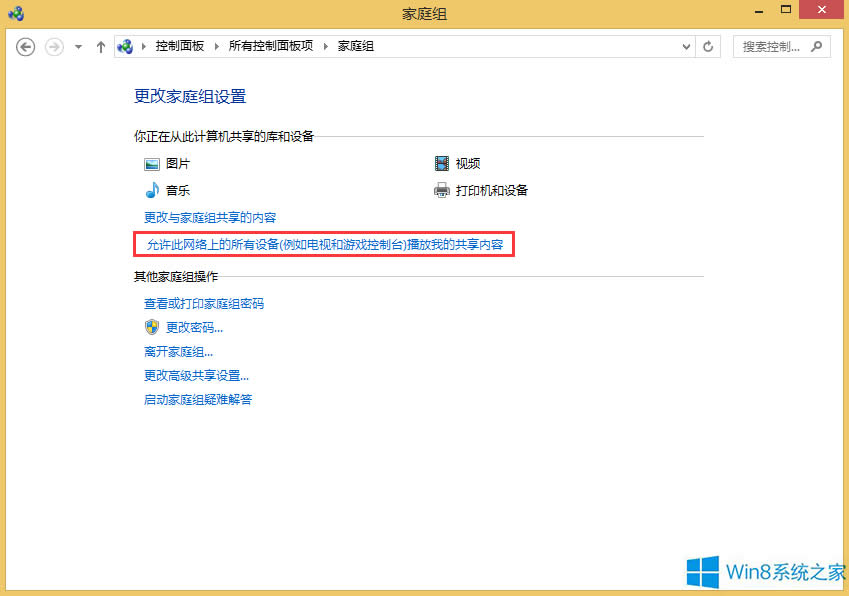Click the HomeGroup icon in the address bar
Screen dimensions: 849x596
pyautogui.click(x=125, y=46)
